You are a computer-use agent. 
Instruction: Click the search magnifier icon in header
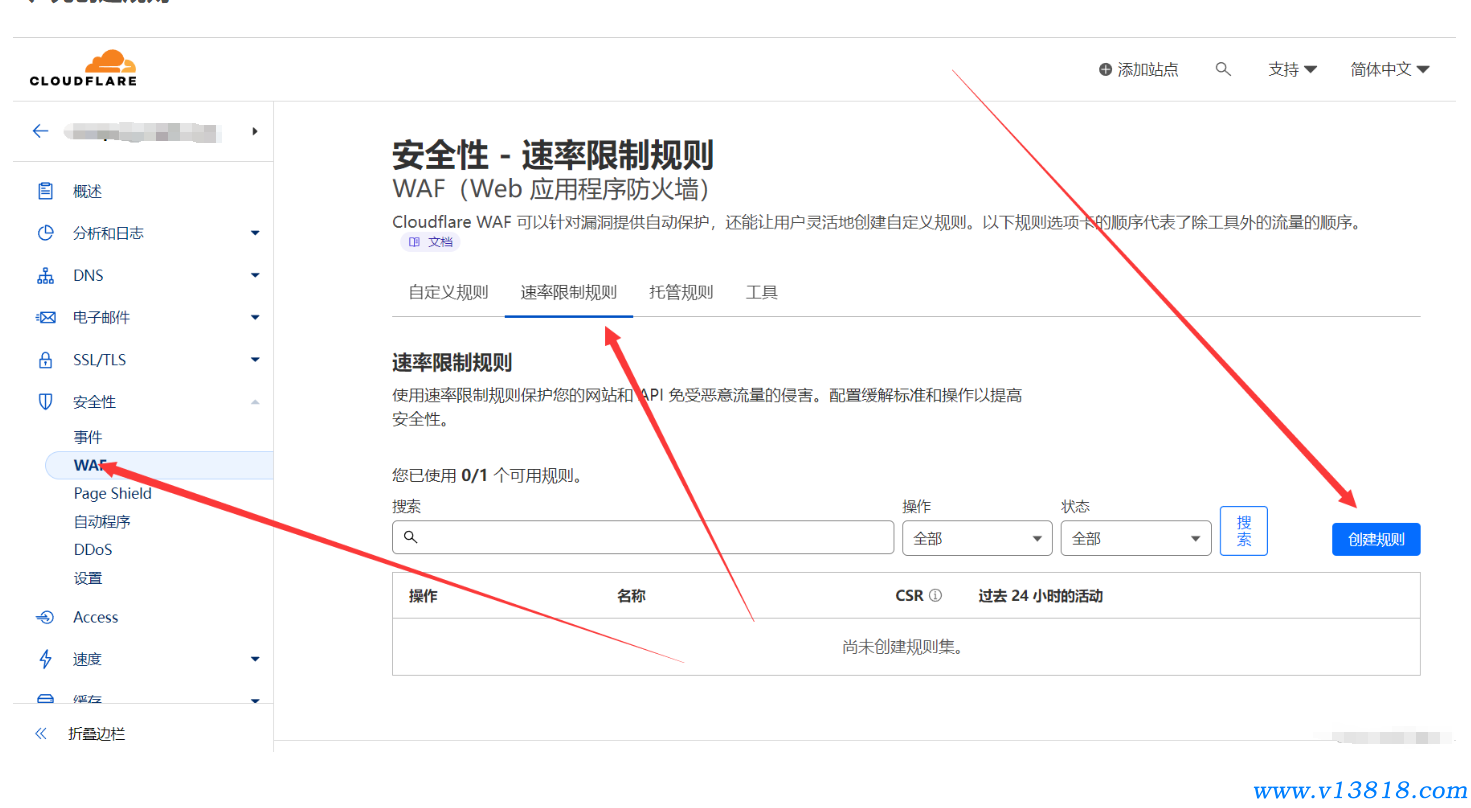click(x=1223, y=69)
